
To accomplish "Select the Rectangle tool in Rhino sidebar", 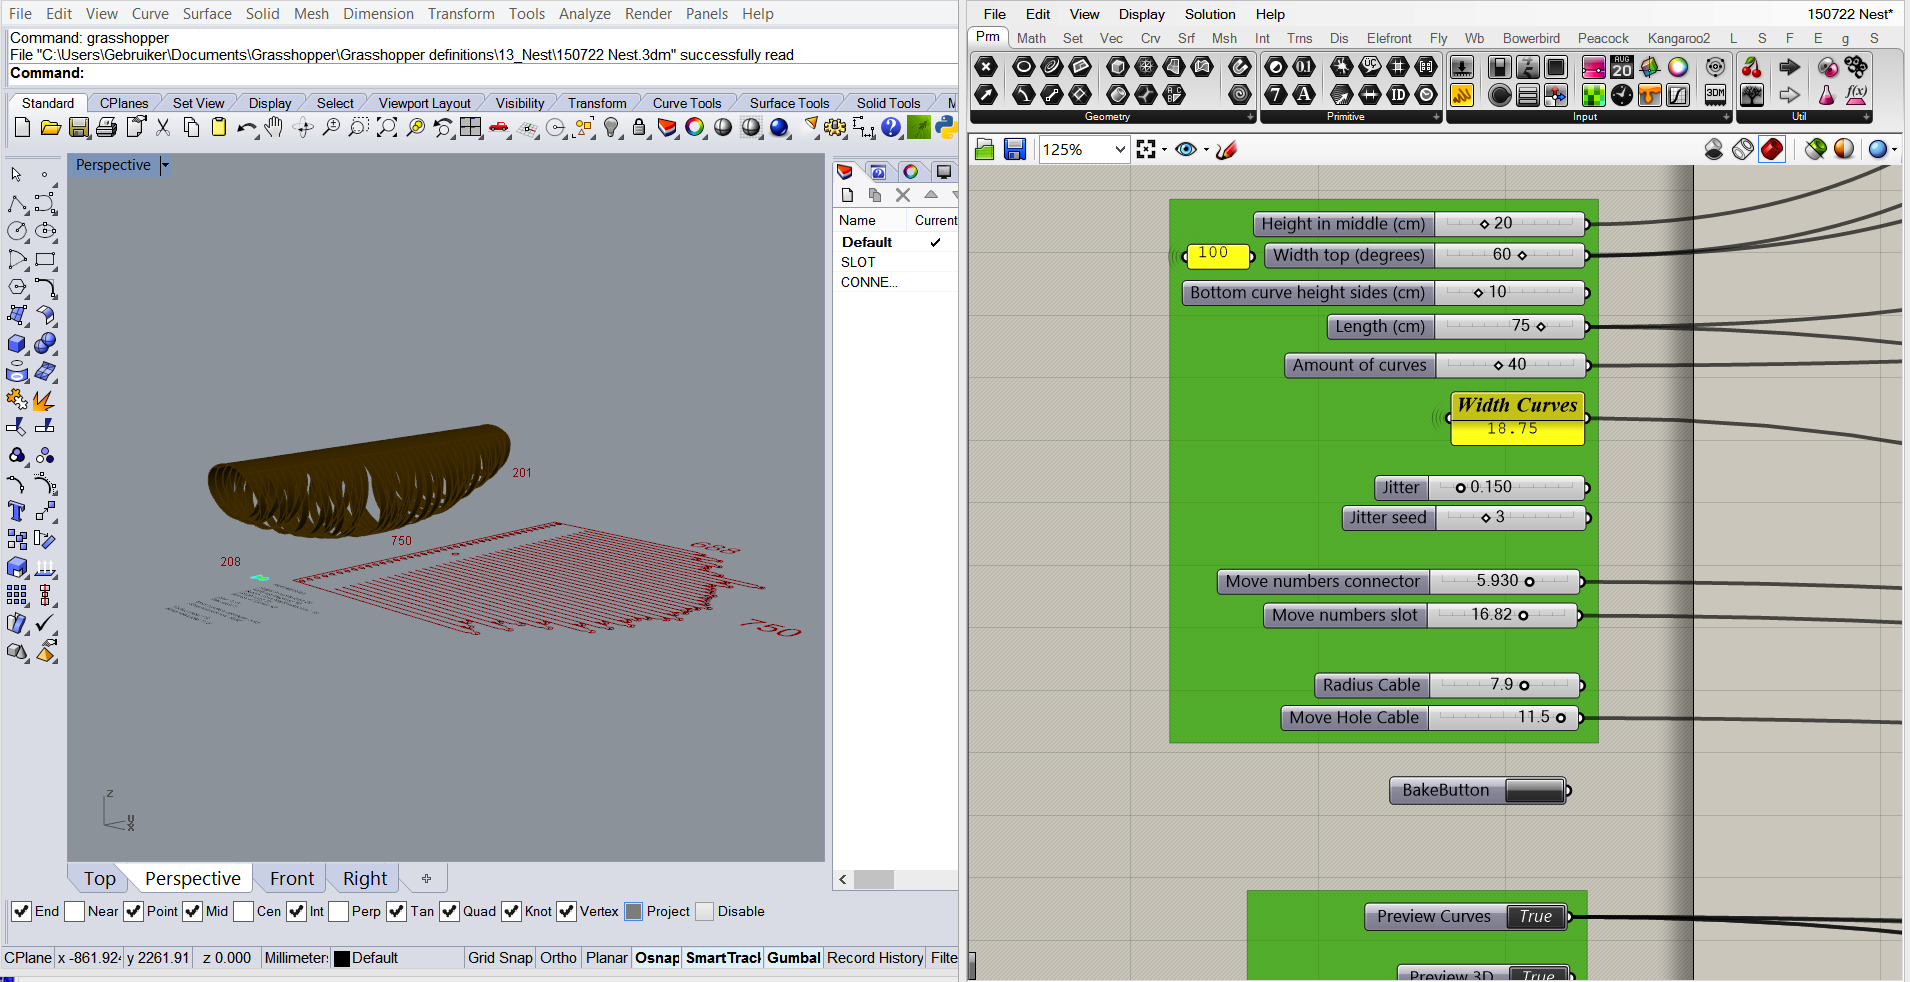I will 45,260.
